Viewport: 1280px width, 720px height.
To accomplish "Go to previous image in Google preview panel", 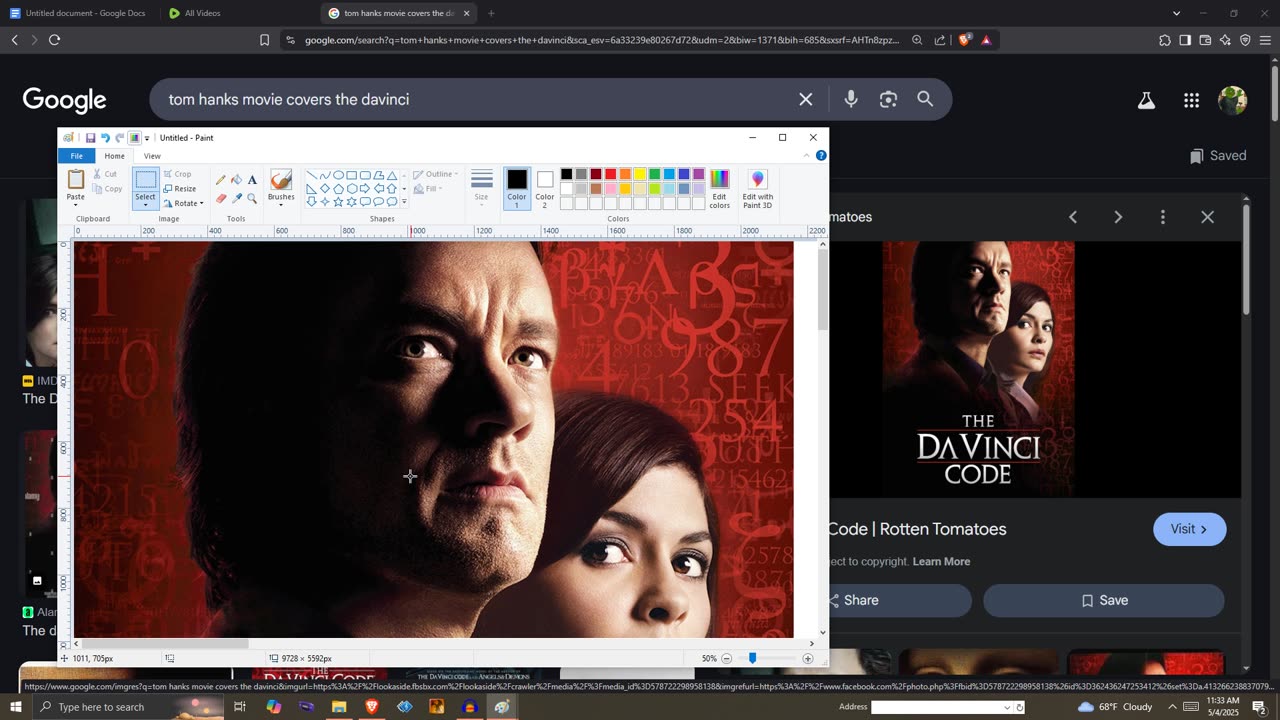I will 1073,217.
